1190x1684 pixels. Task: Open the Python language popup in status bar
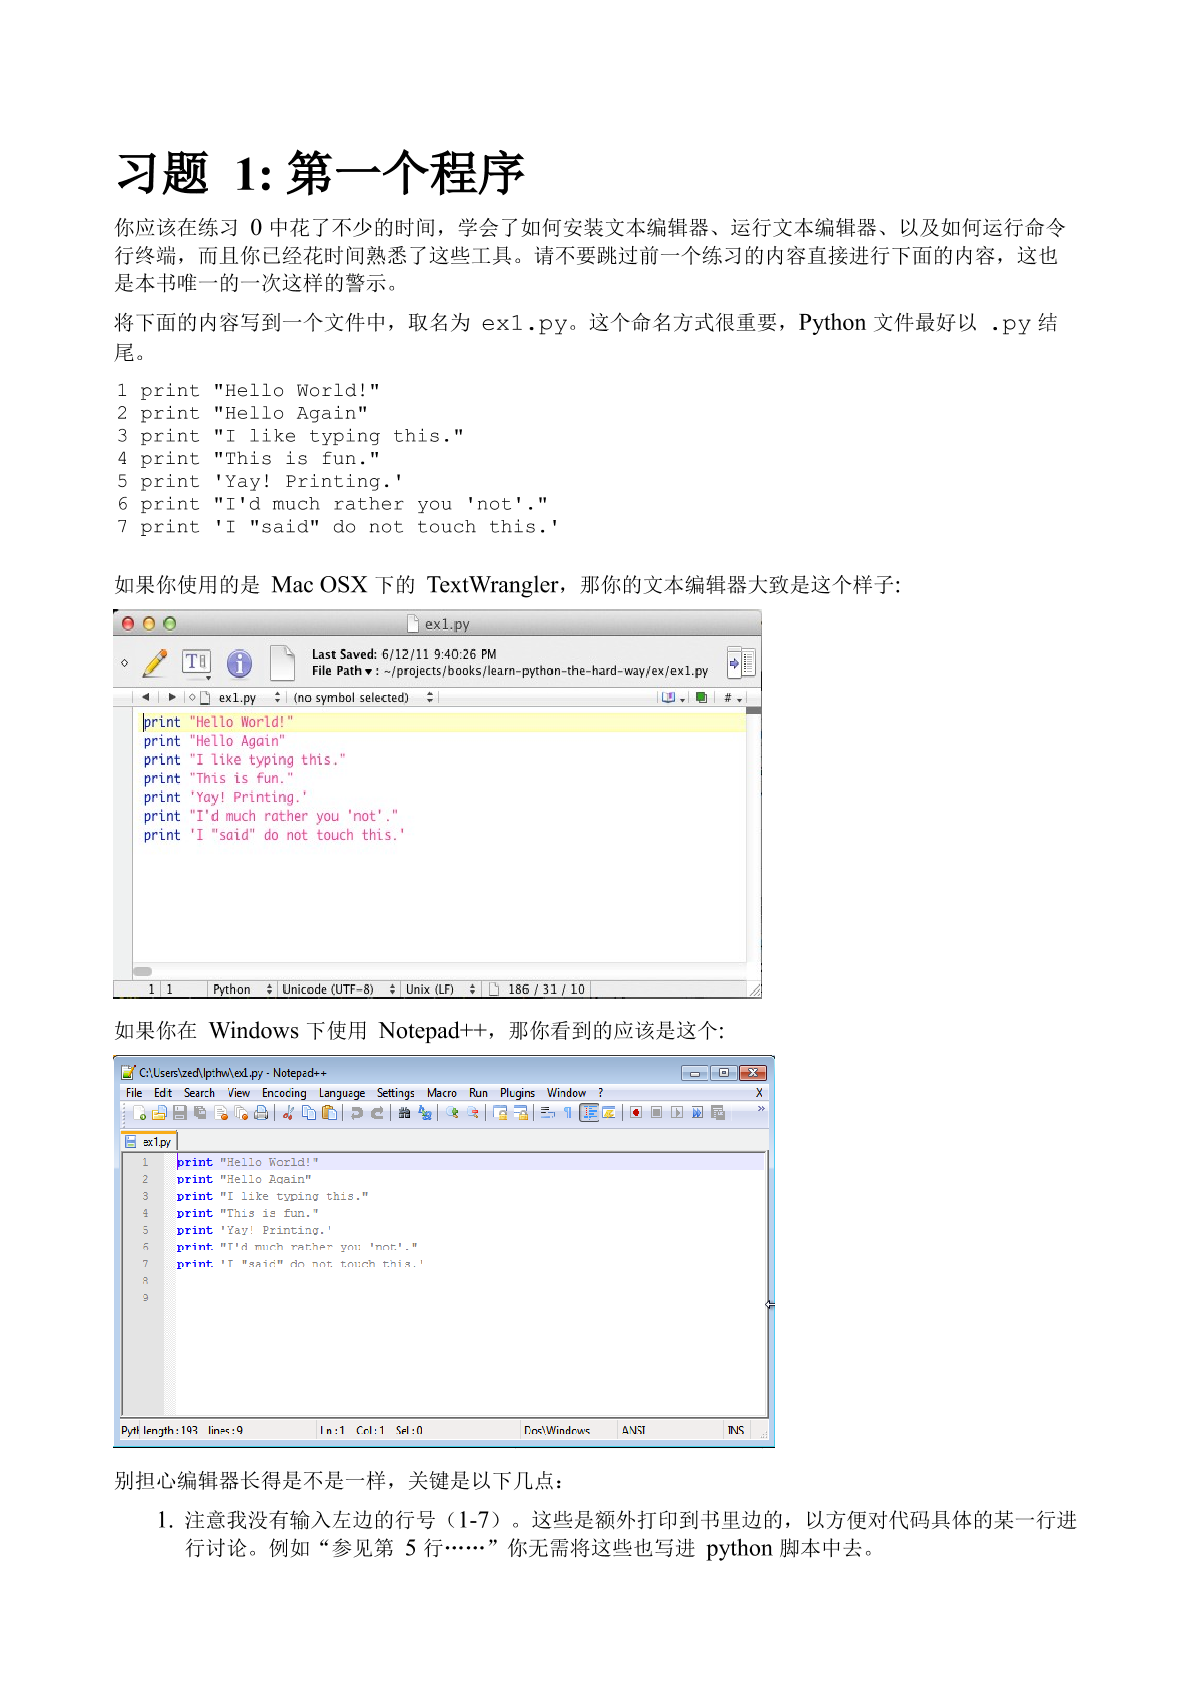(x=242, y=989)
